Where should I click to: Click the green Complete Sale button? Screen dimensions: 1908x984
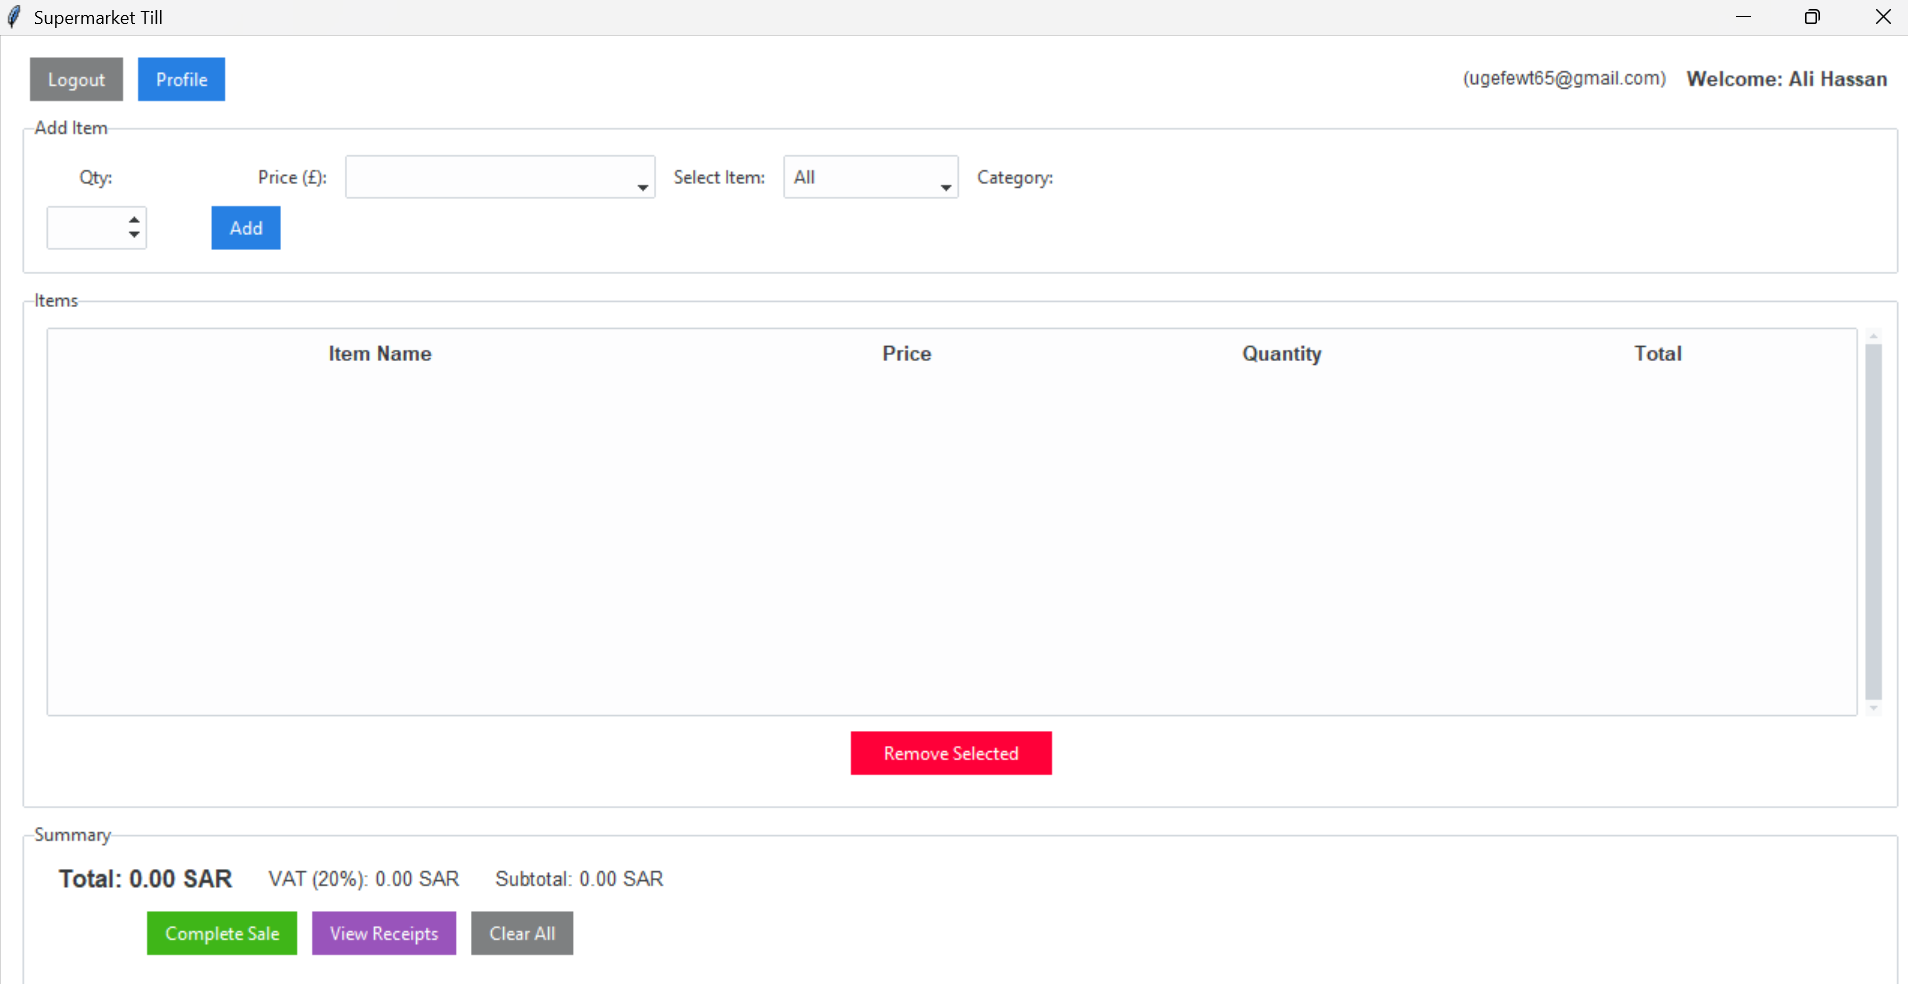point(222,933)
